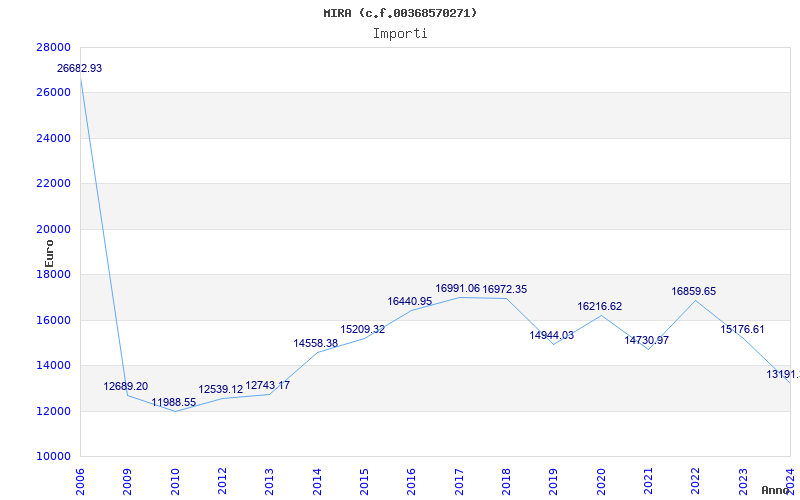The width and height of the screenshot is (800, 500).
Task: Select the 16216.62 data label
Action: 599,306
